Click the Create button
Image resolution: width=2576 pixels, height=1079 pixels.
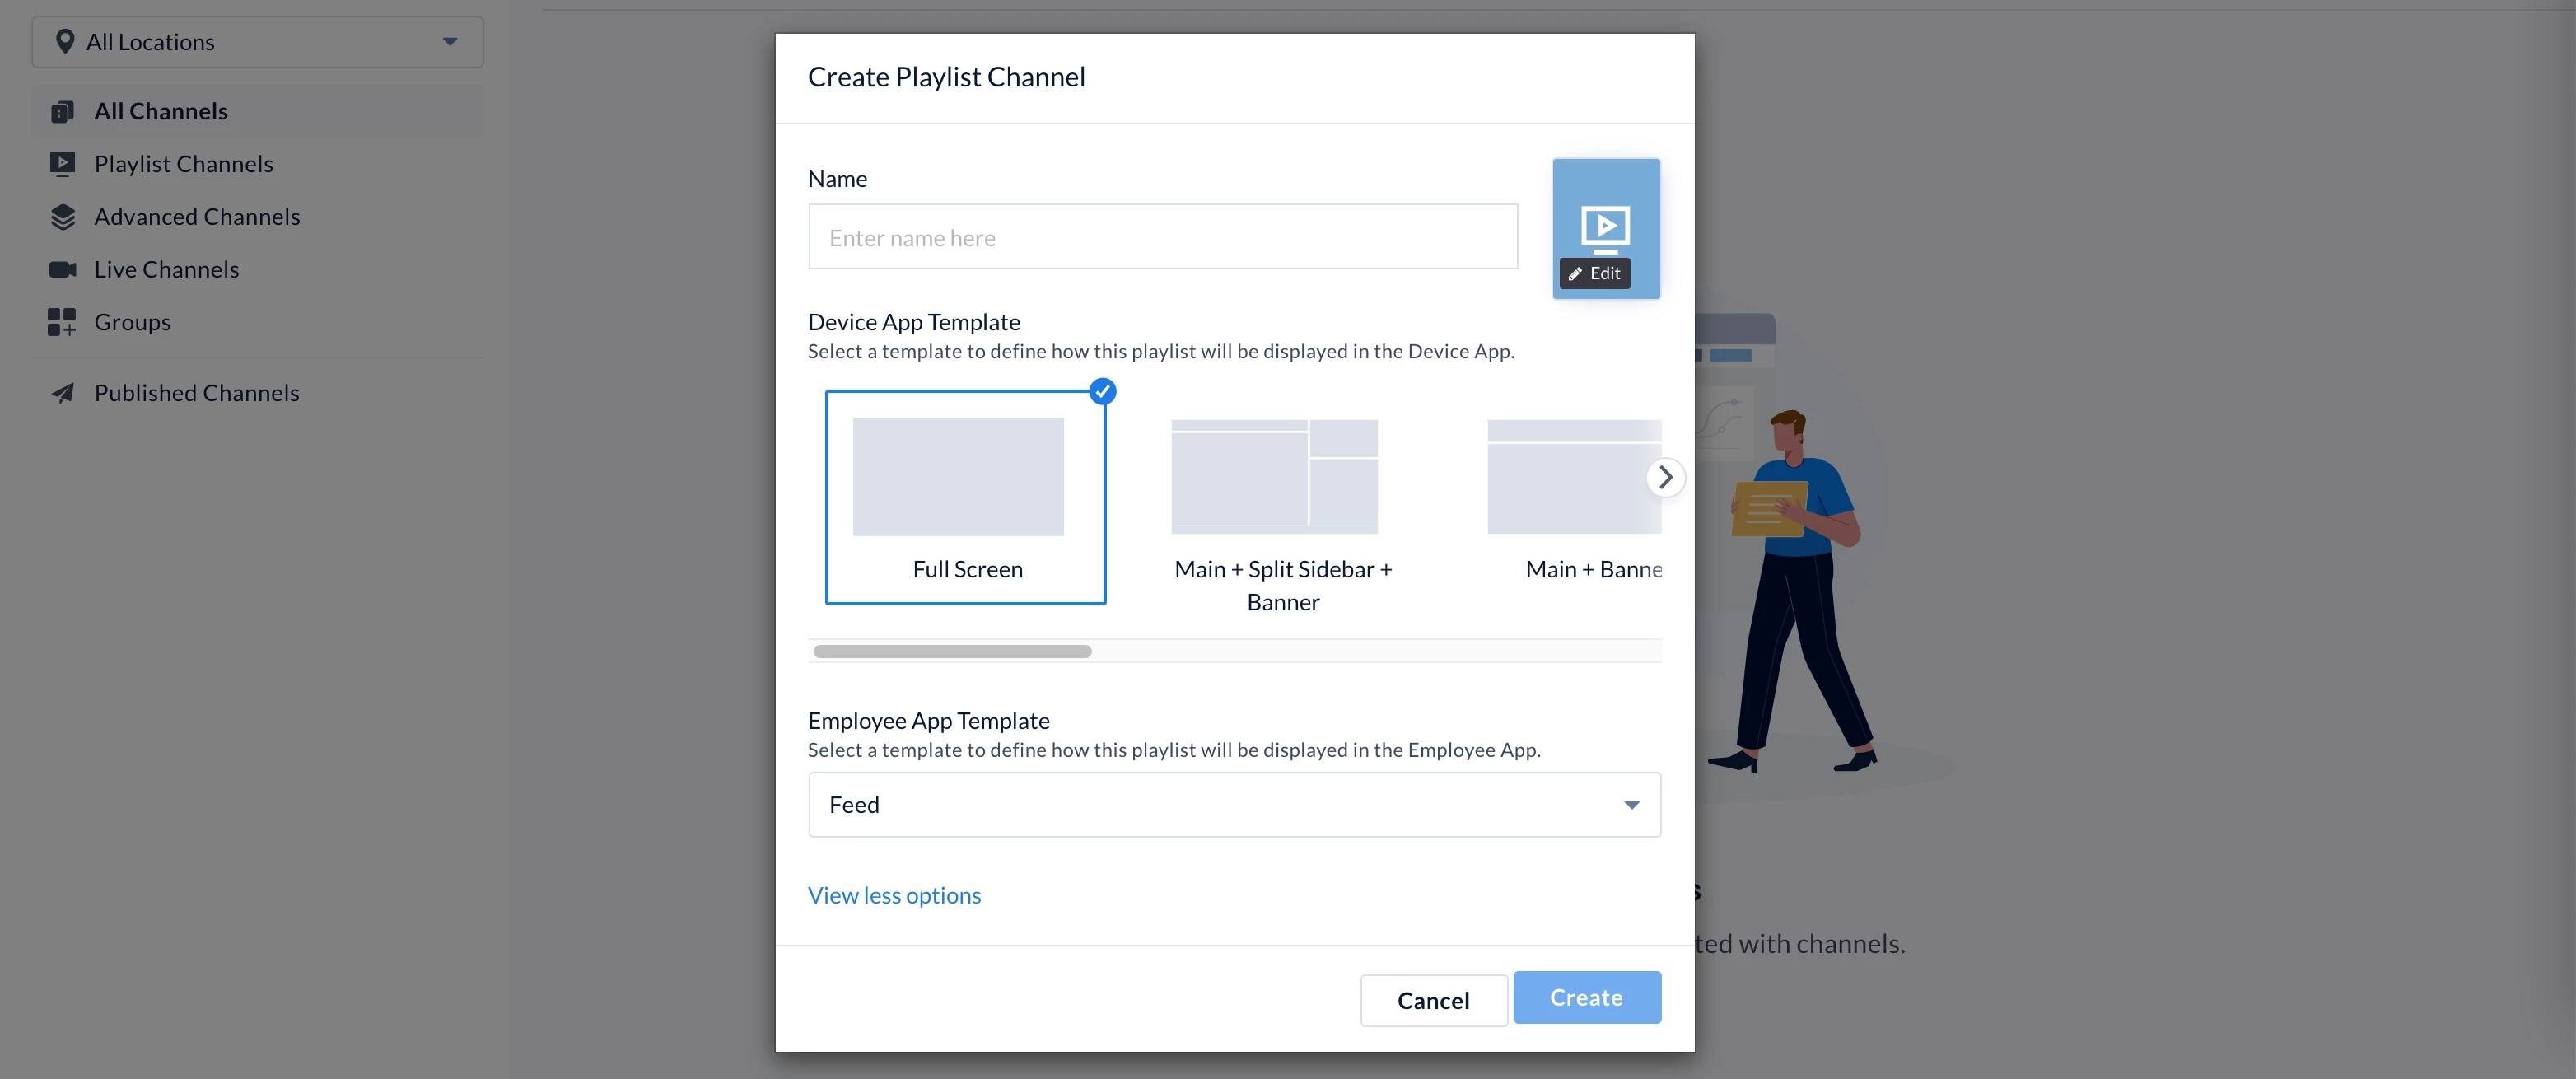[1586, 998]
